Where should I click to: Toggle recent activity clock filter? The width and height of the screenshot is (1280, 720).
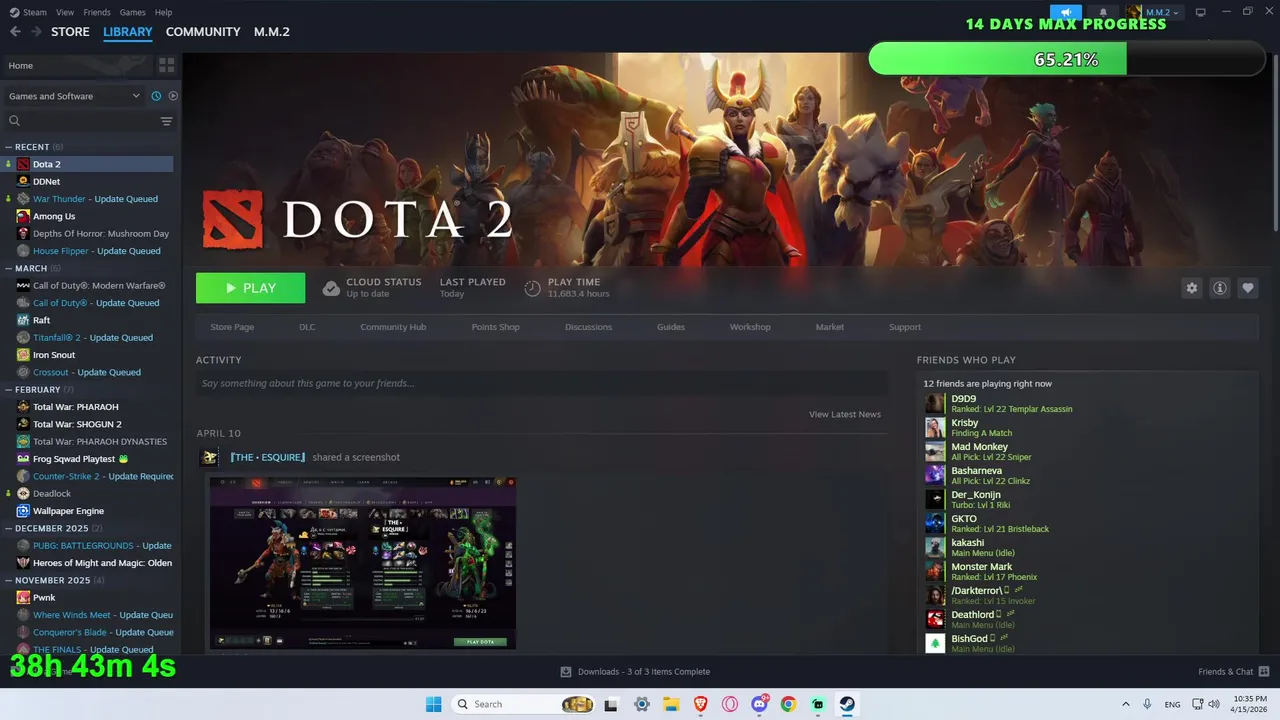coord(156,96)
